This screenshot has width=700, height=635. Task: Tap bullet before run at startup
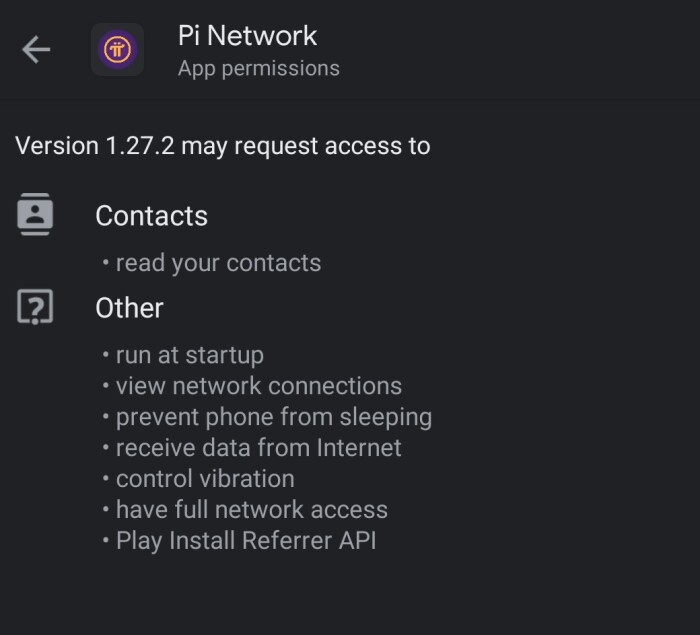(x=106, y=355)
